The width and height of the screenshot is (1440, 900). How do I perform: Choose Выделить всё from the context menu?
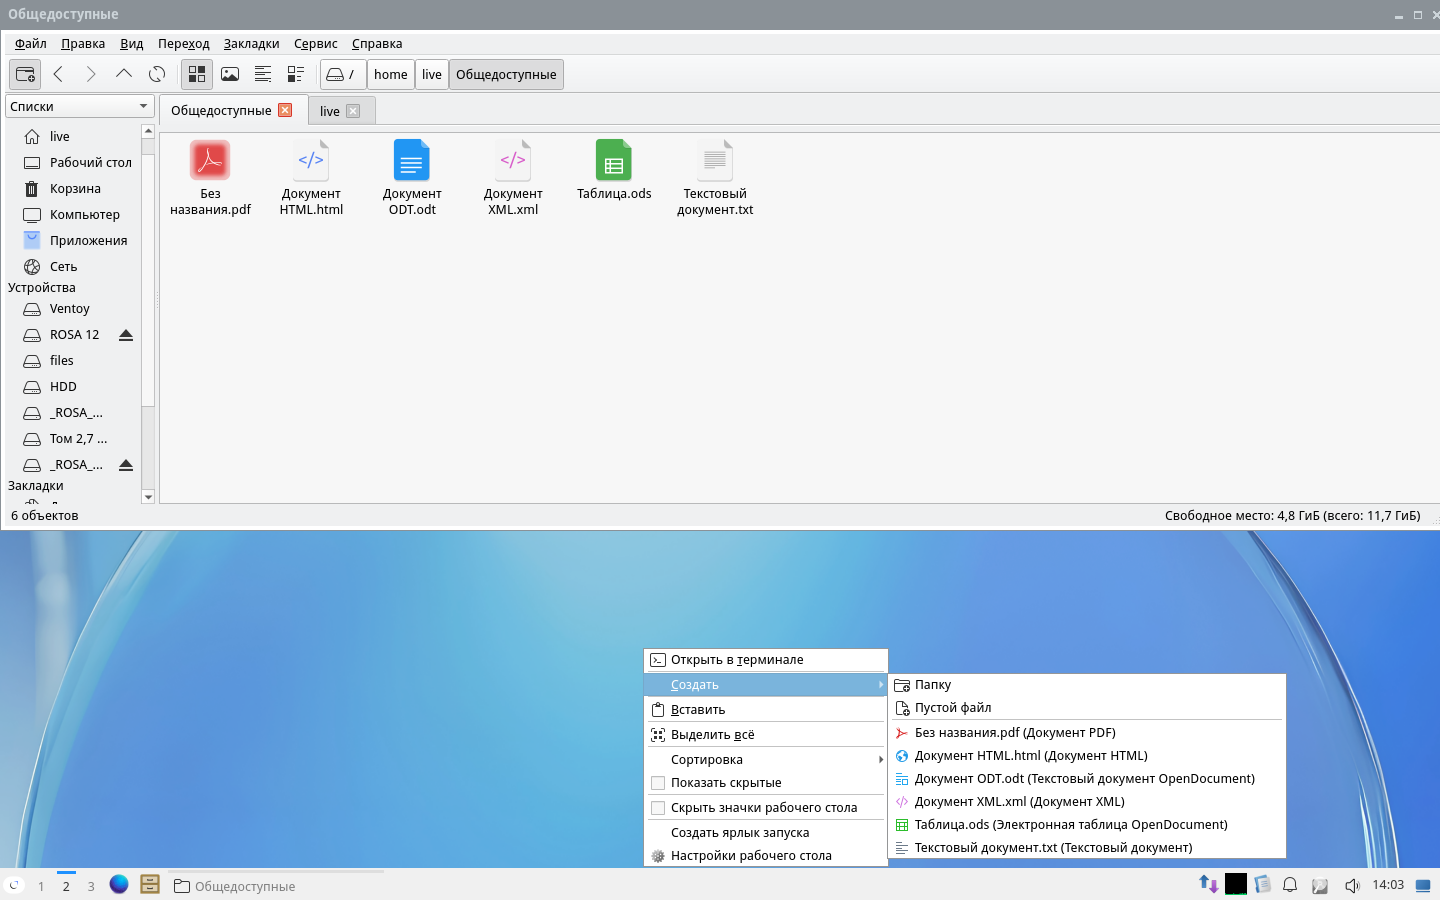click(766, 735)
